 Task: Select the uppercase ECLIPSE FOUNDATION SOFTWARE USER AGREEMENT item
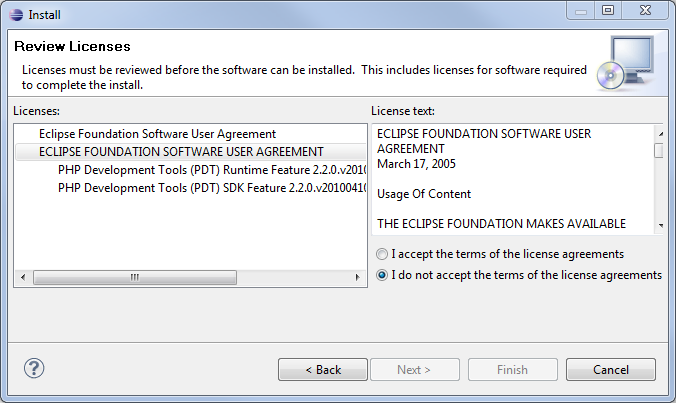181,152
